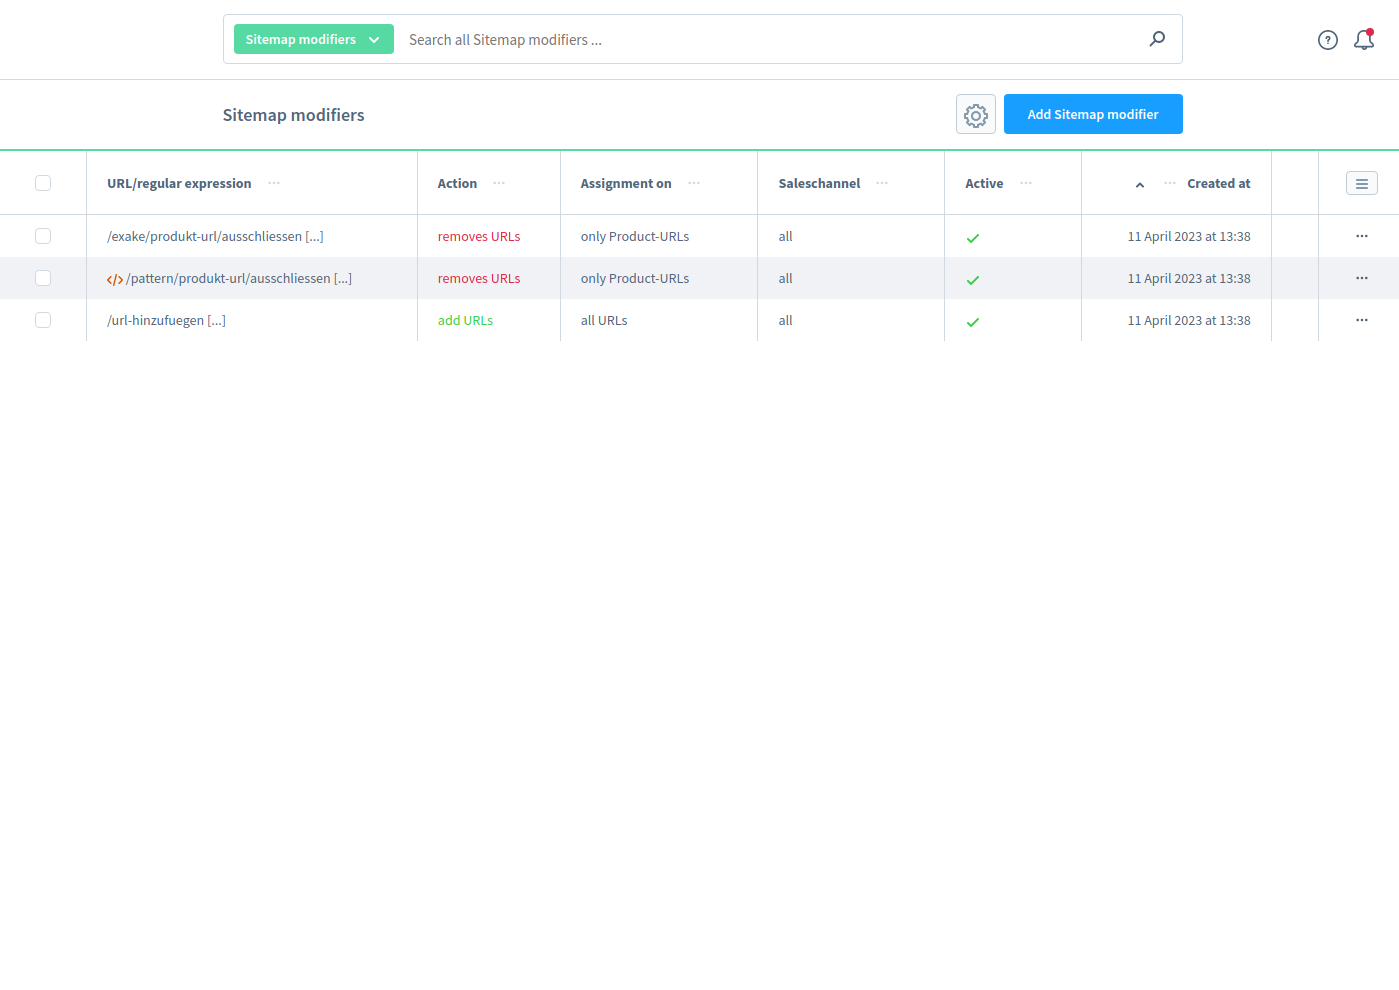The height and width of the screenshot is (990, 1399).
Task: Click 'only Product-URLs' in the /pattern row
Action: 635,279
